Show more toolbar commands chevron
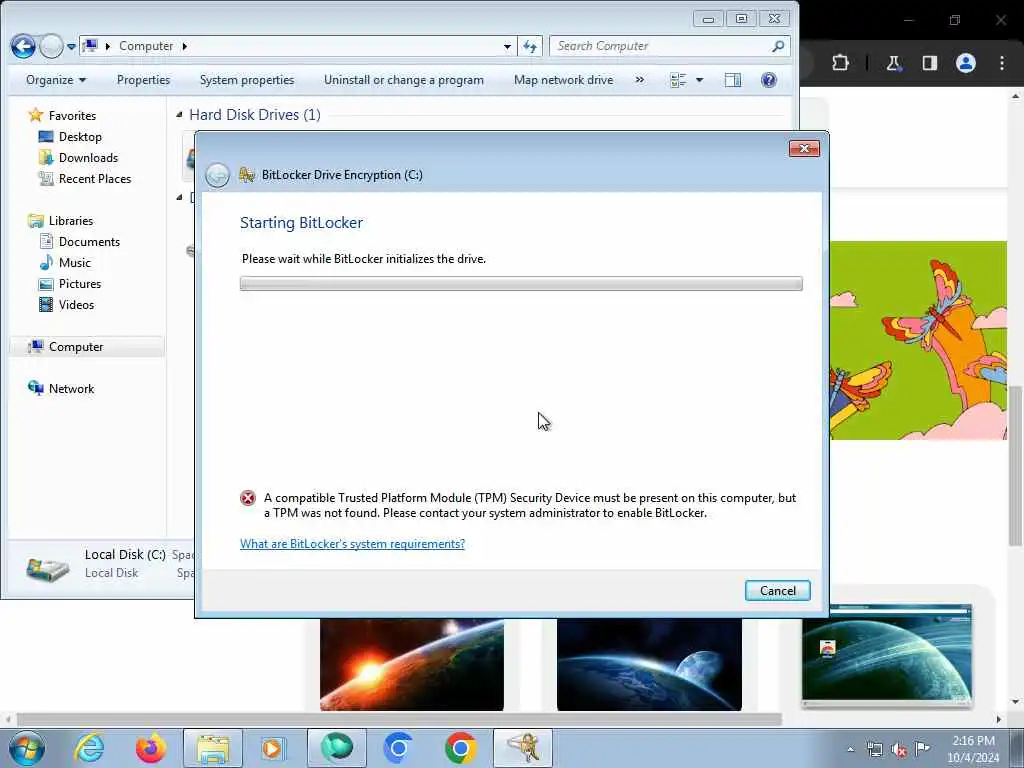1024x768 pixels. (639, 80)
